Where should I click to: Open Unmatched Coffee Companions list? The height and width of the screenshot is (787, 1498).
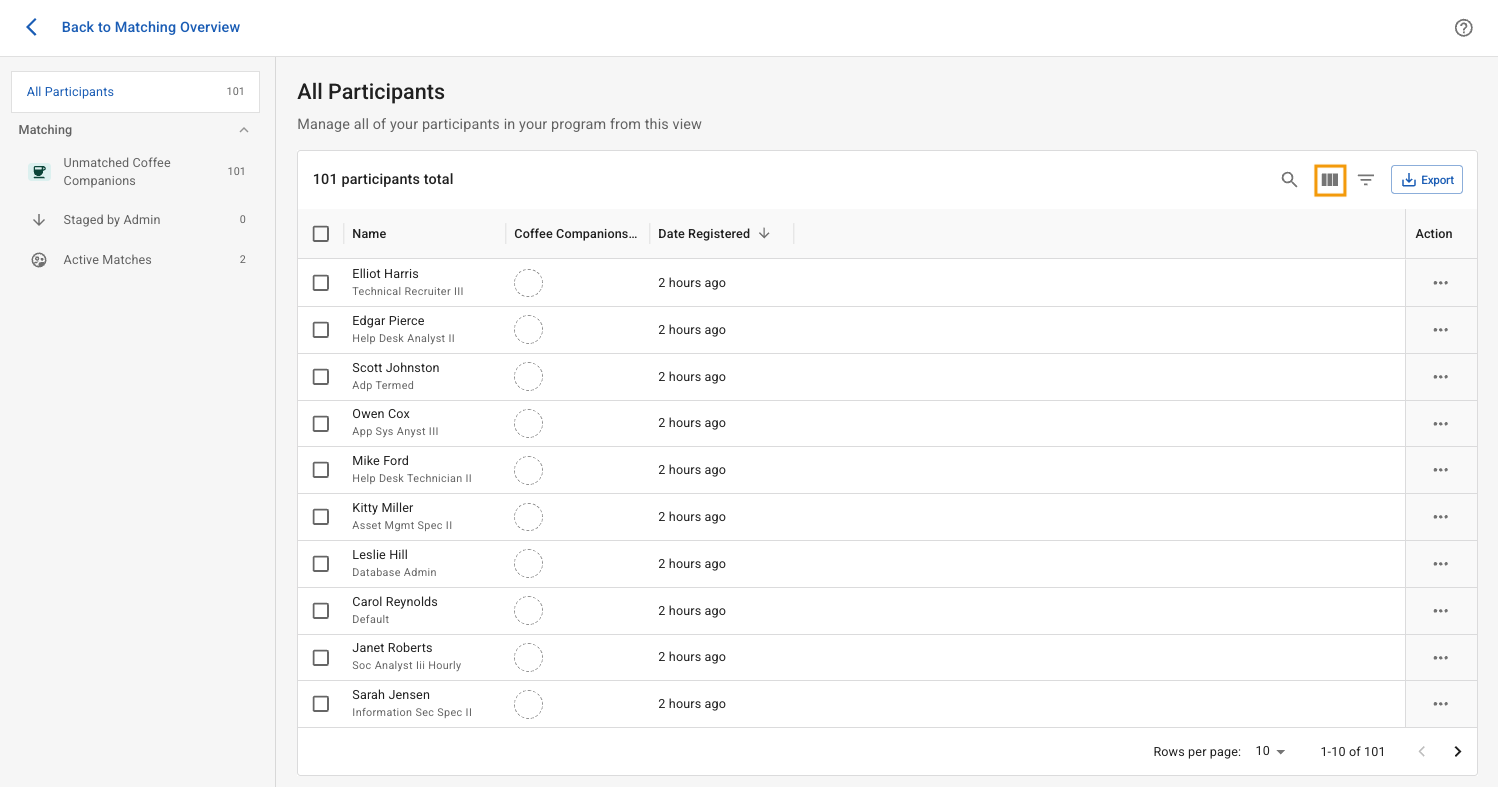(117, 172)
